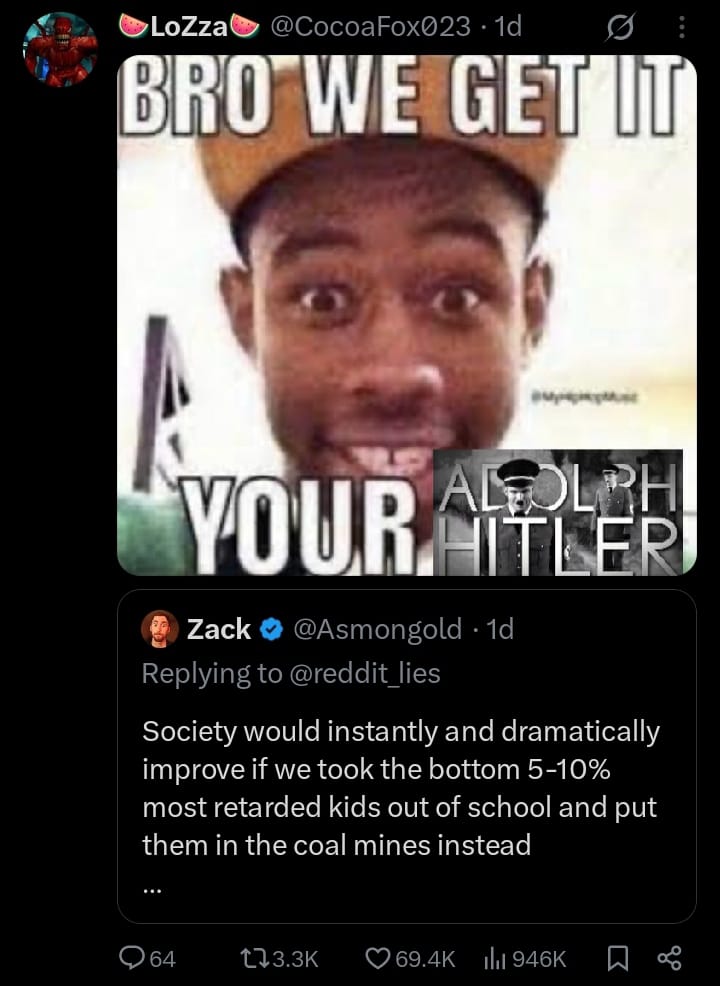Click the Grok slash-circle icon
This screenshot has height=986, width=720.
[620, 28]
